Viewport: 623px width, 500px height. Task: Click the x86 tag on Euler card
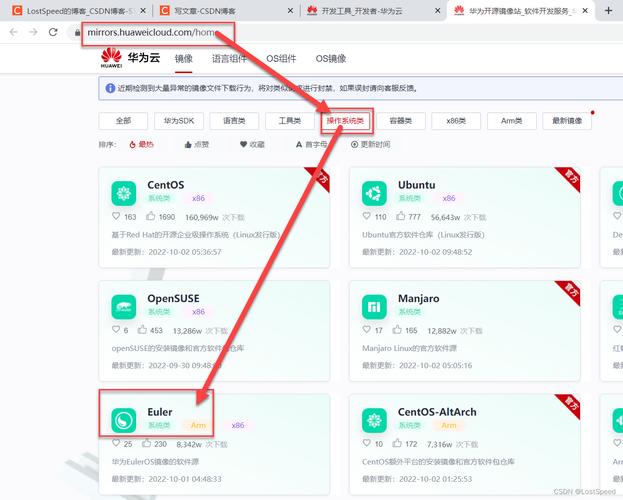point(238,425)
